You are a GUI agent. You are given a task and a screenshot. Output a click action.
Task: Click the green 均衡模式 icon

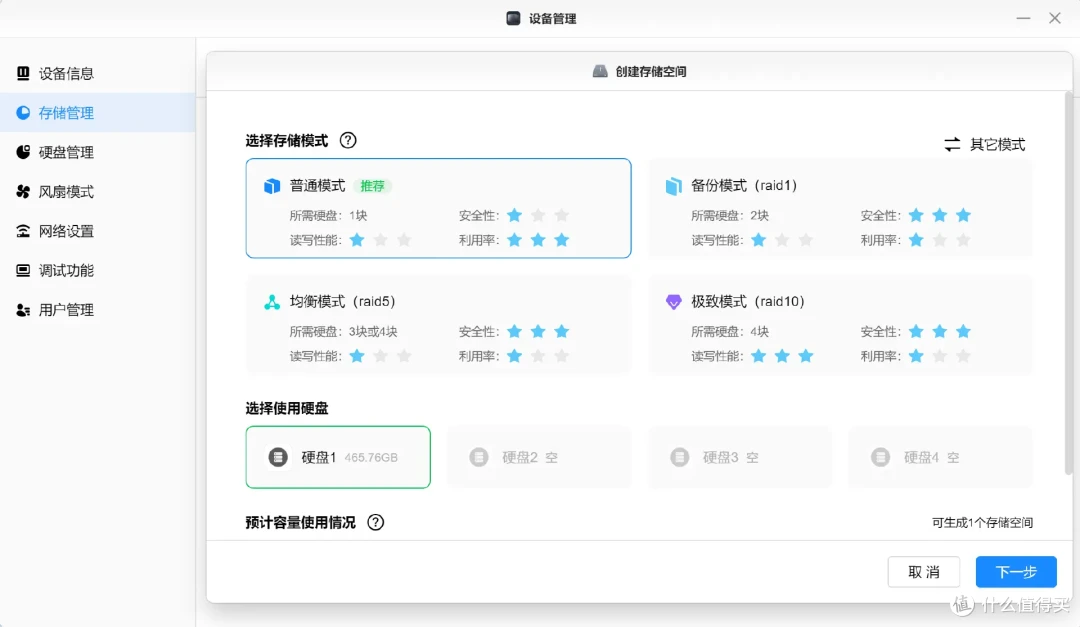coord(272,302)
